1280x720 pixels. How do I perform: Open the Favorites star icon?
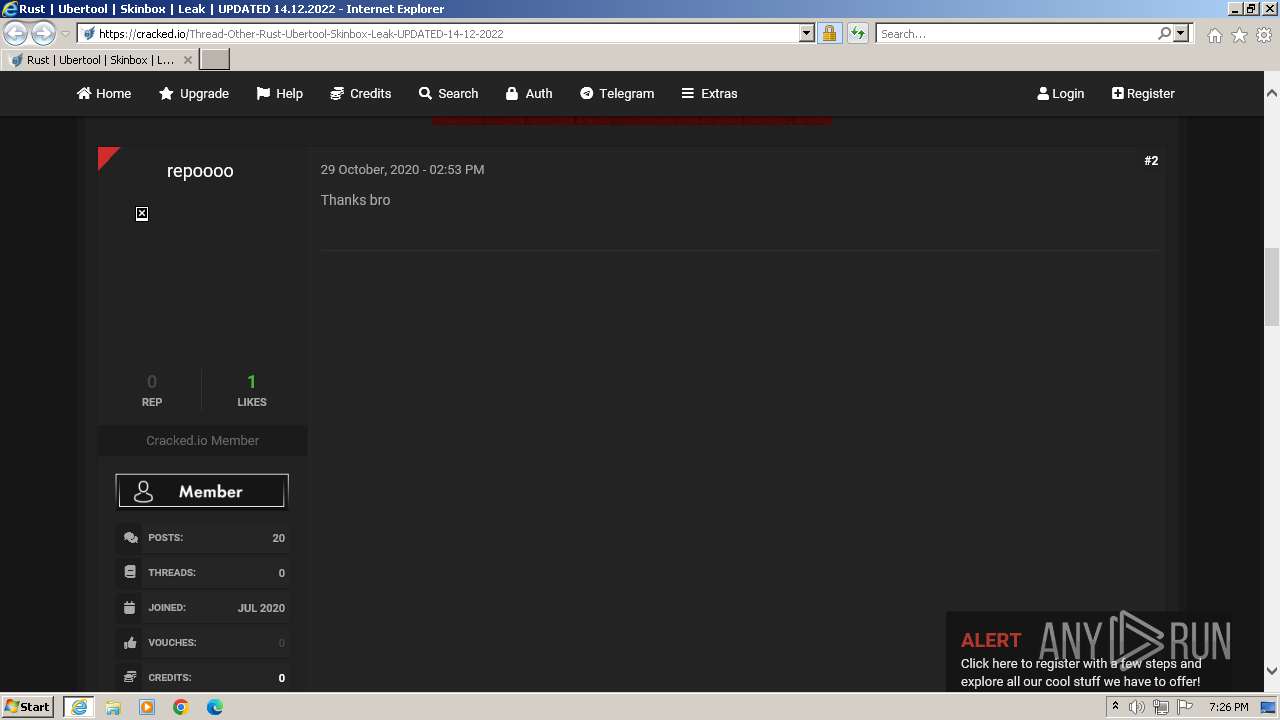point(1239,34)
